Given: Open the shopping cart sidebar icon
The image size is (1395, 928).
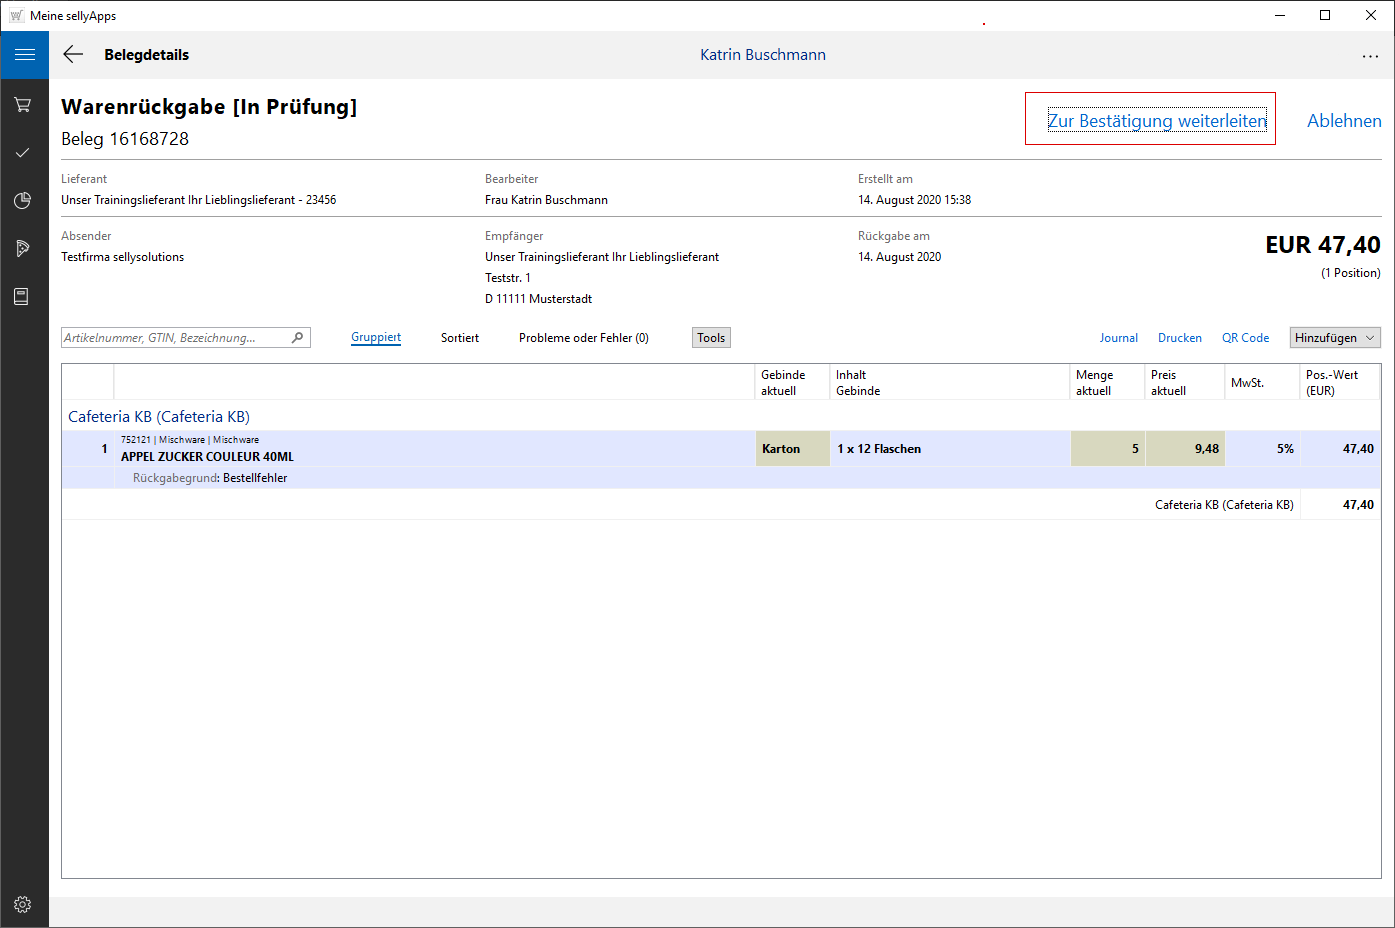Looking at the screenshot, I should [23, 104].
